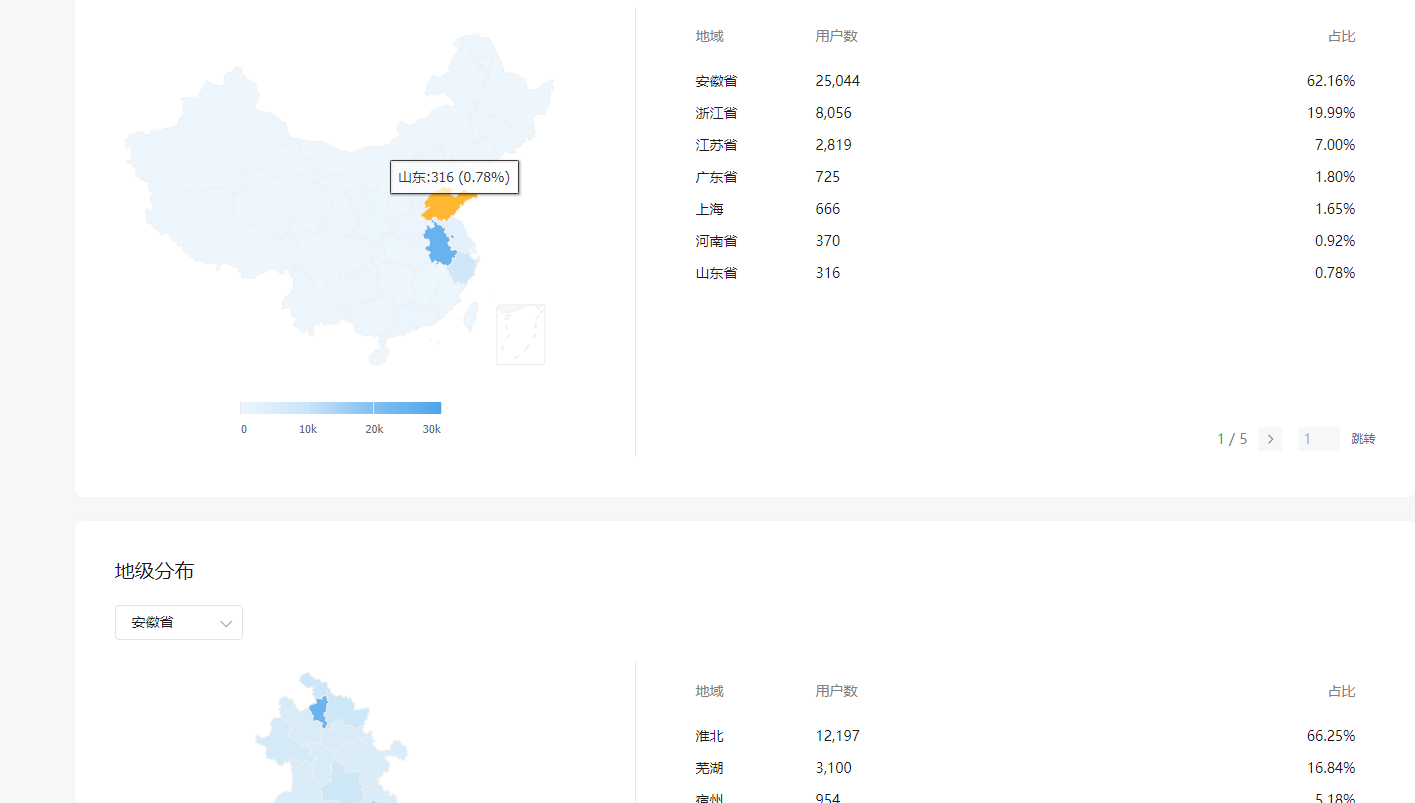
Task: Click the 7.00% share value
Action: [1335, 145]
